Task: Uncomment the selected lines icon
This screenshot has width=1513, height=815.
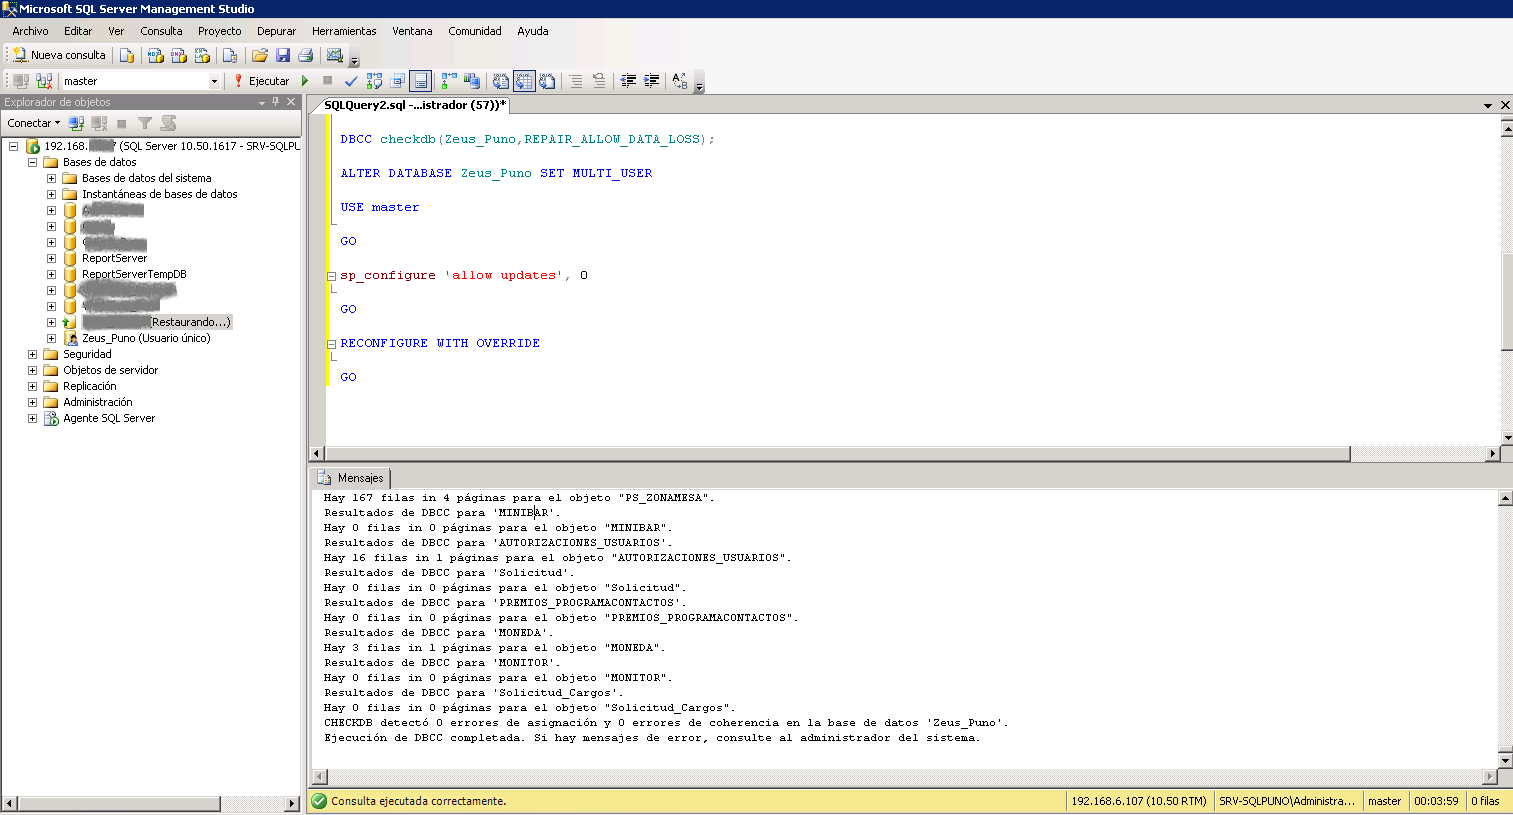Action: coord(599,81)
